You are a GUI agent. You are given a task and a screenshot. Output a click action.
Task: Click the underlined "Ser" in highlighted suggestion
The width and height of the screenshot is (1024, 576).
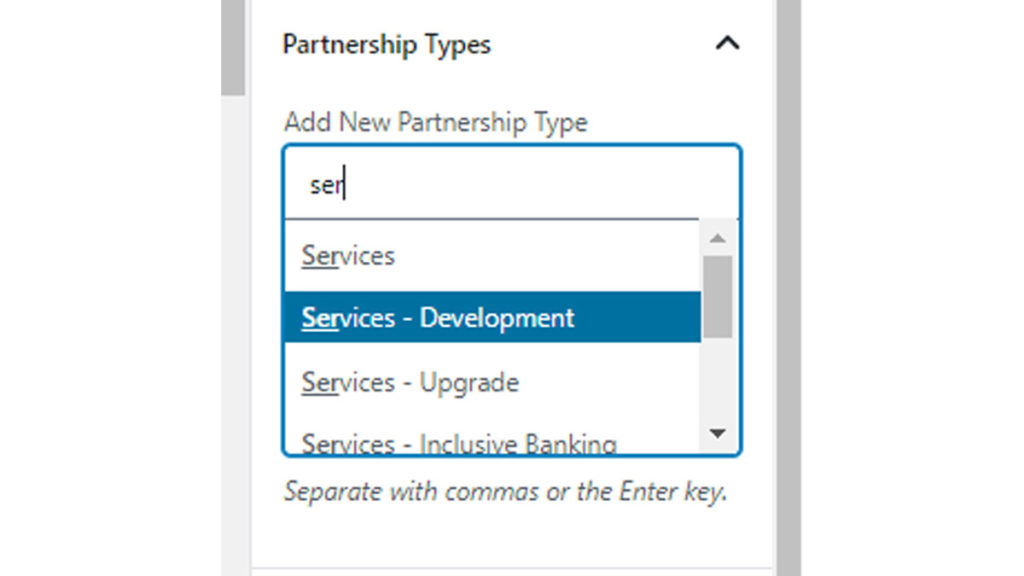(321, 318)
